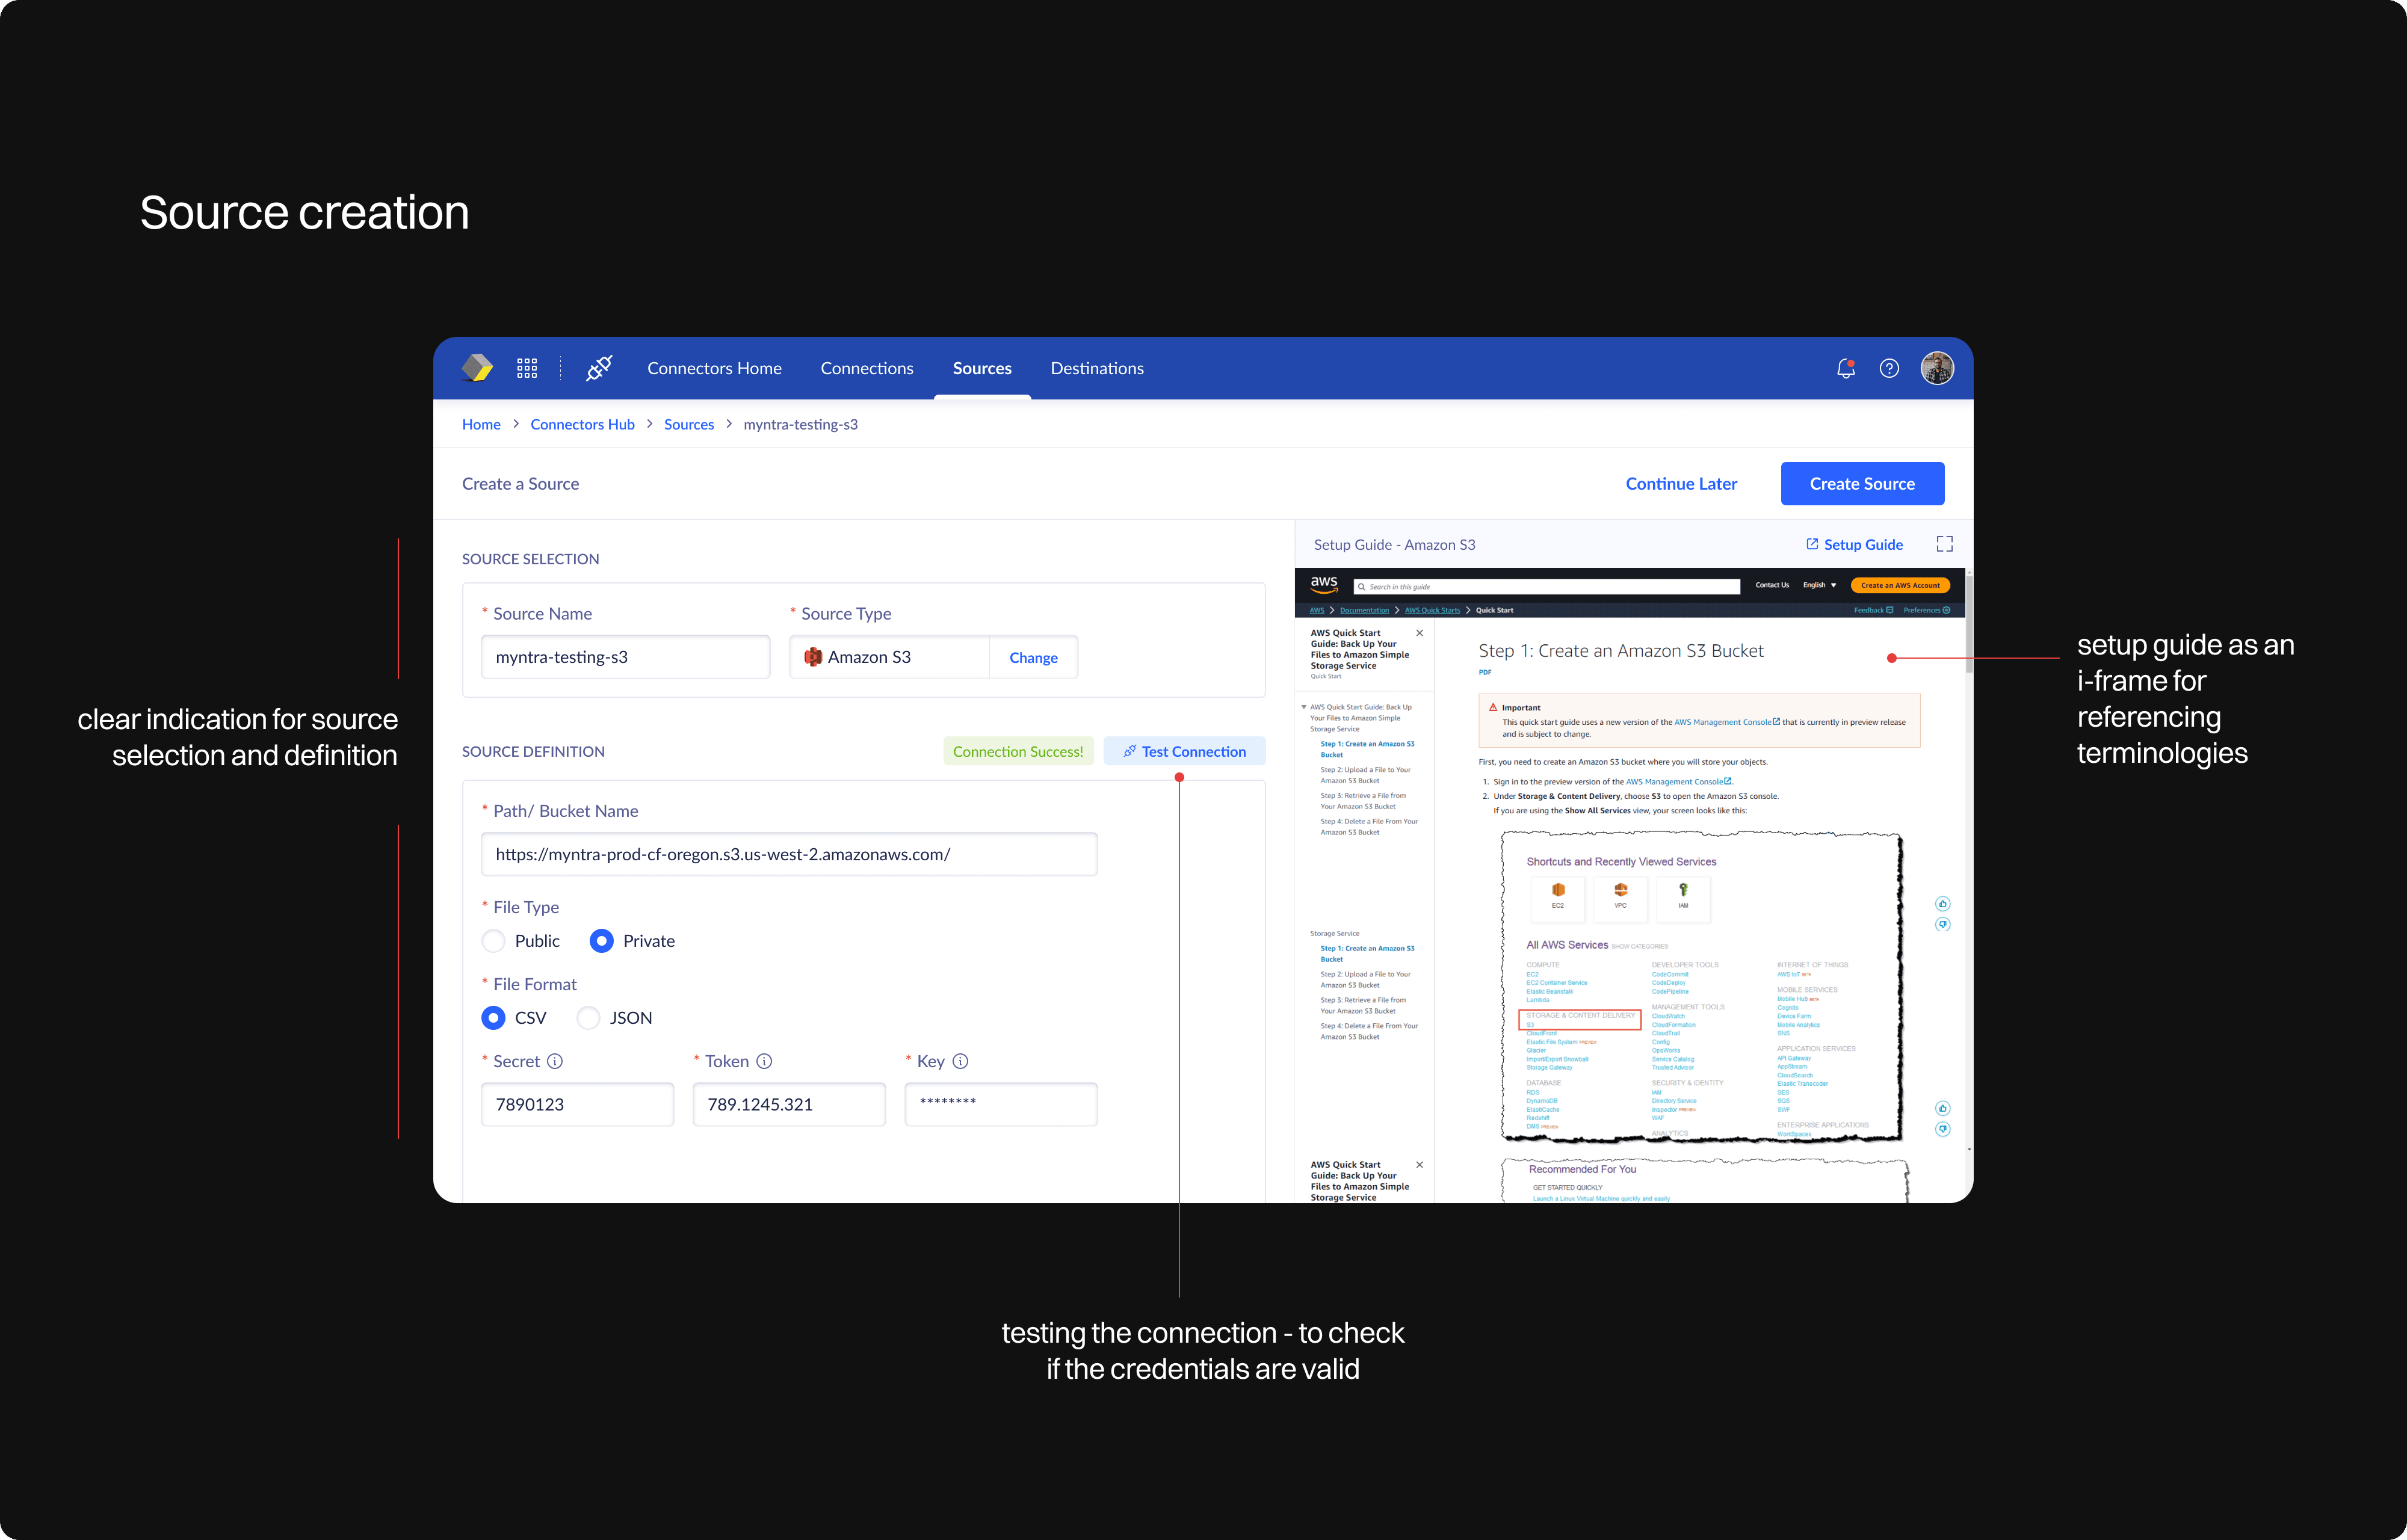The width and height of the screenshot is (2407, 1540).
Task: Choose JSON file format
Action: [589, 1018]
